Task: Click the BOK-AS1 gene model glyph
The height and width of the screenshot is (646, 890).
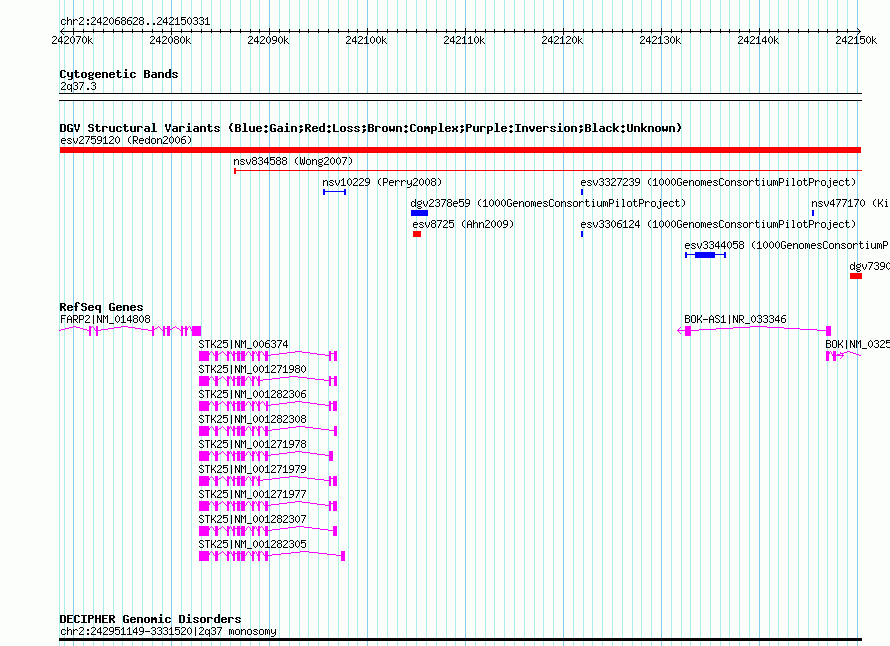Action: (x=754, y=330)
